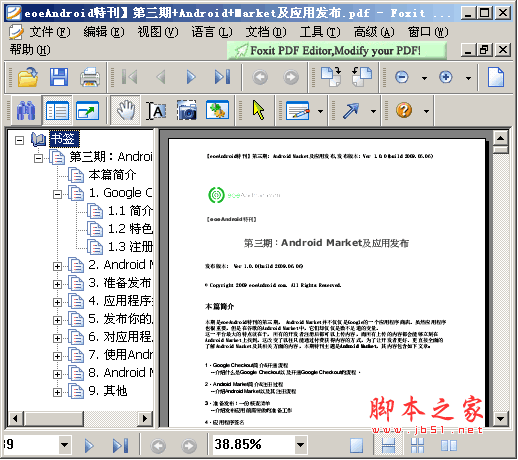
Task: Open the 文件(F) menu
Action: point(50,32)
